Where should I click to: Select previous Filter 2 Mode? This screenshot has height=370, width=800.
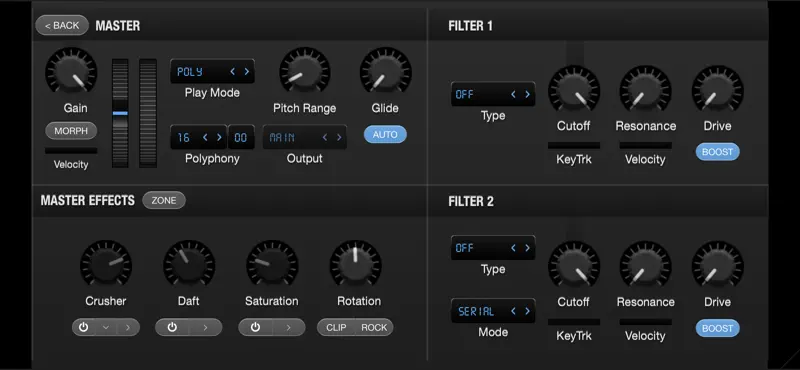513,311
